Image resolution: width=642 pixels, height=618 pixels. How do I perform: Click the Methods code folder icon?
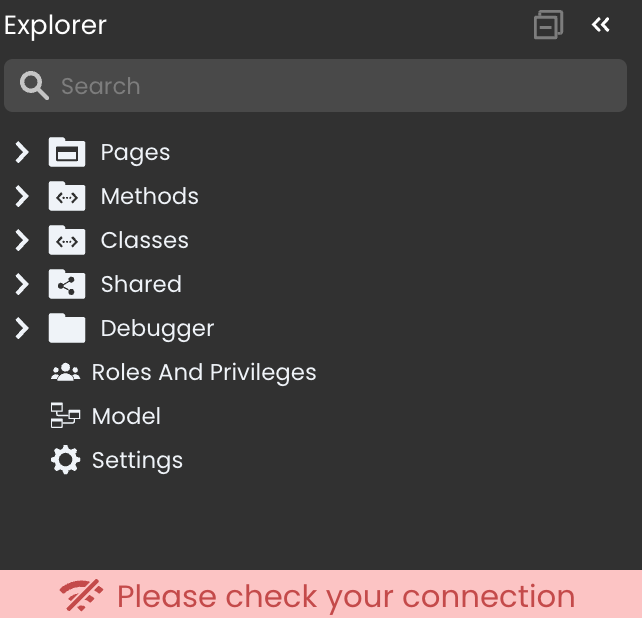(x=67, y=196)
